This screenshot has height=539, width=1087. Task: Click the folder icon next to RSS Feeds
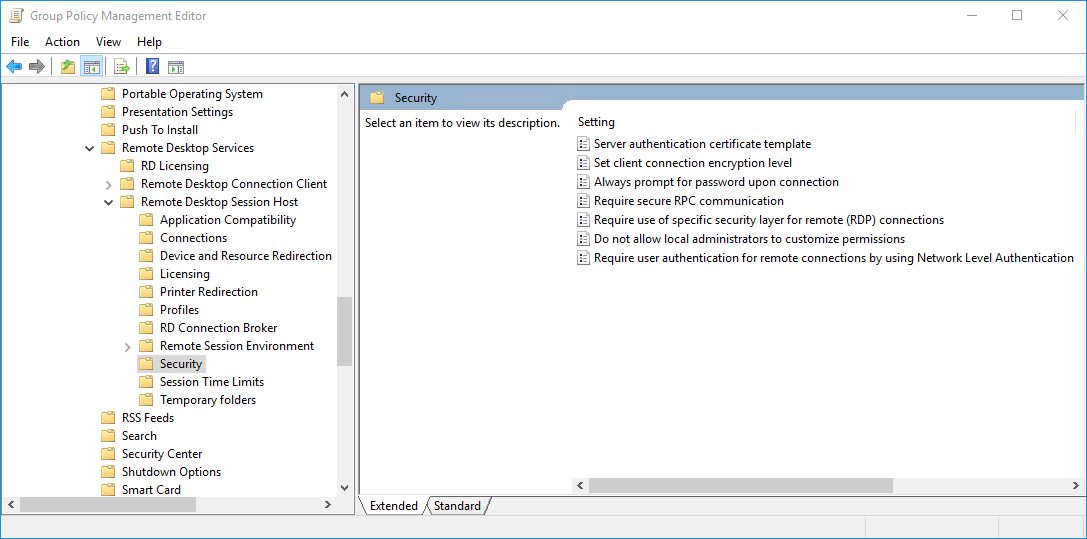107,418
